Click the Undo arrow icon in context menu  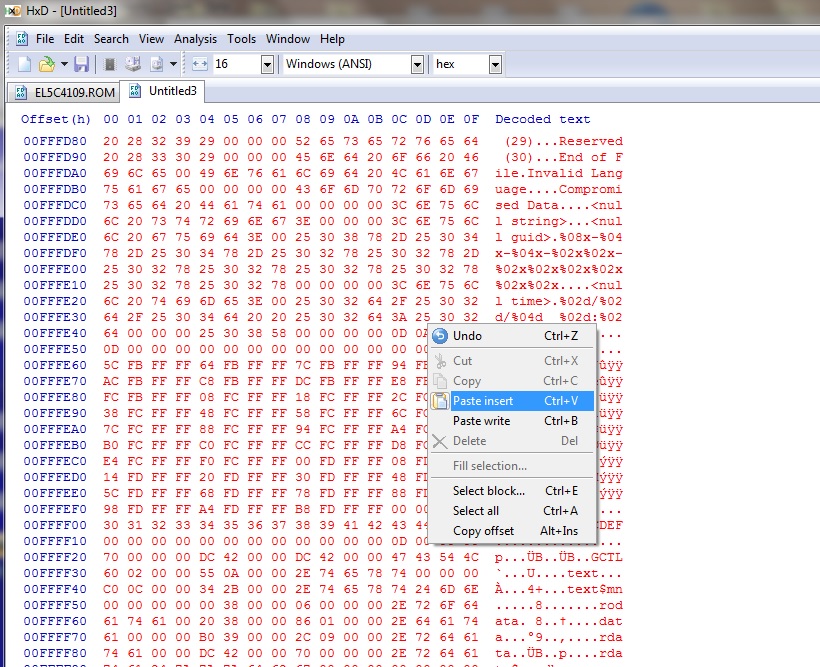(440, 336)
